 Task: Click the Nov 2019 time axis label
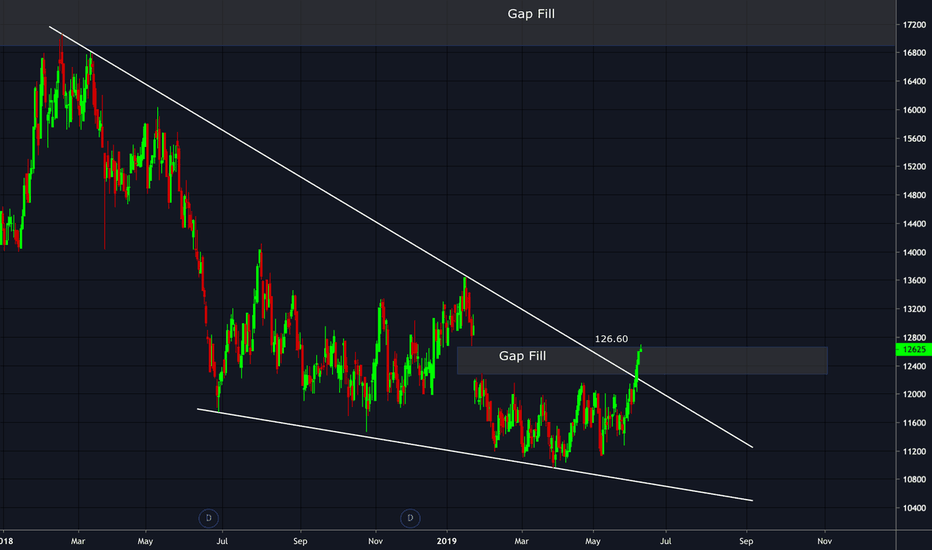tap(824, 541)
